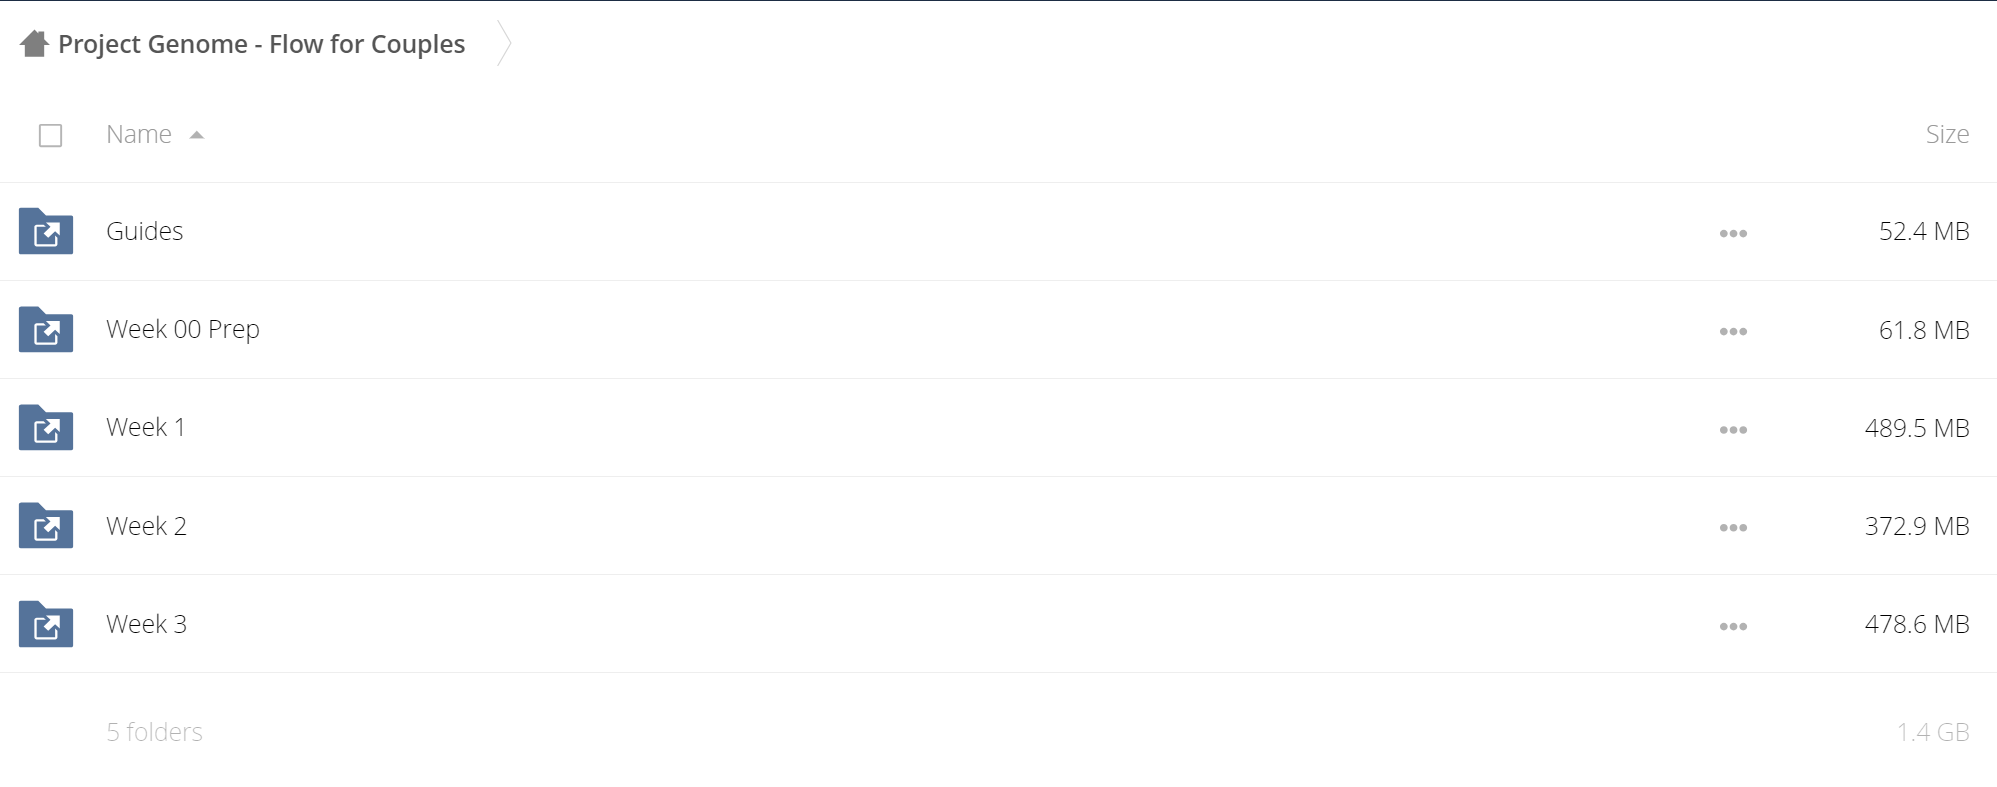The image size is (1997, 787).
Task: Click the sort direction arrow beside Name
Action: tap(197, 135)
